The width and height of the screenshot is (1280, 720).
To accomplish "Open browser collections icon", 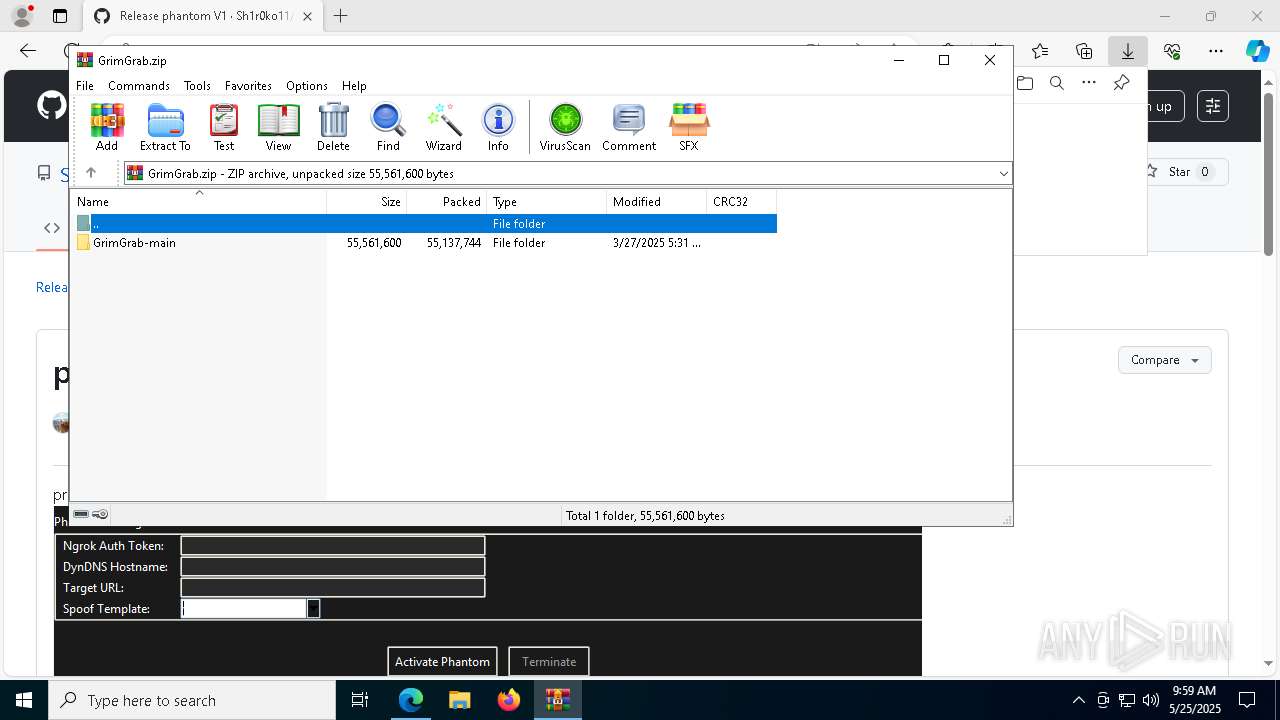I will pos(1084,51).
